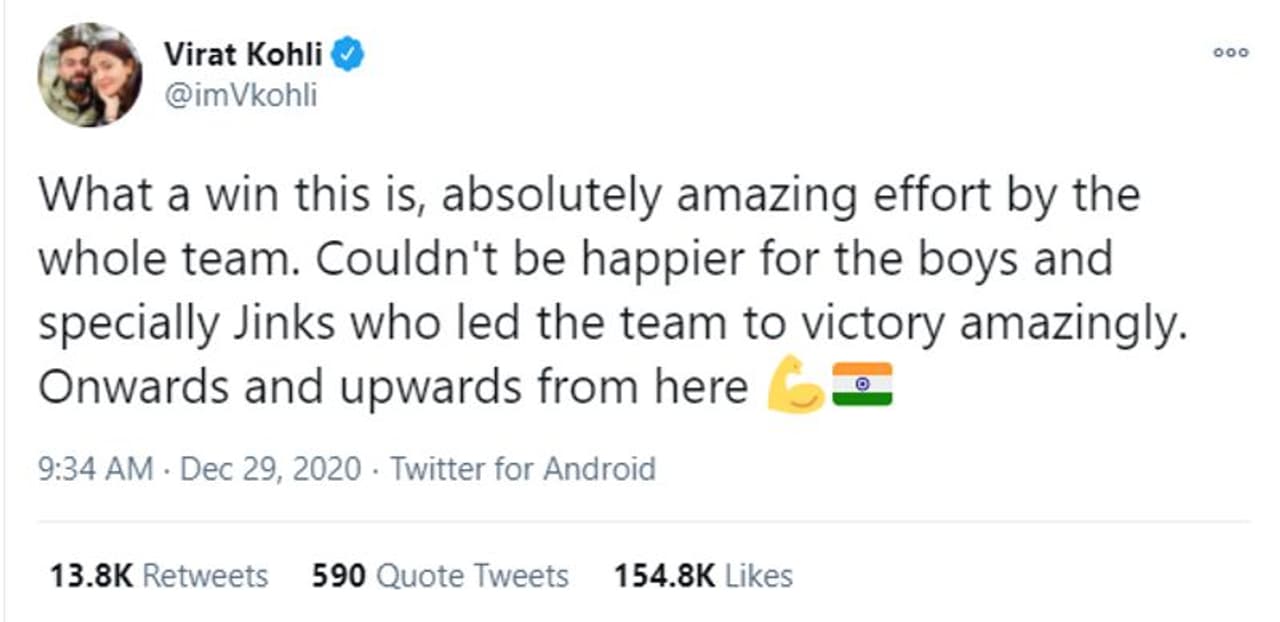Open the @imVkohli handle link
The width and height of the screenshot is (1280, 622).
click(x=239, y=98)
